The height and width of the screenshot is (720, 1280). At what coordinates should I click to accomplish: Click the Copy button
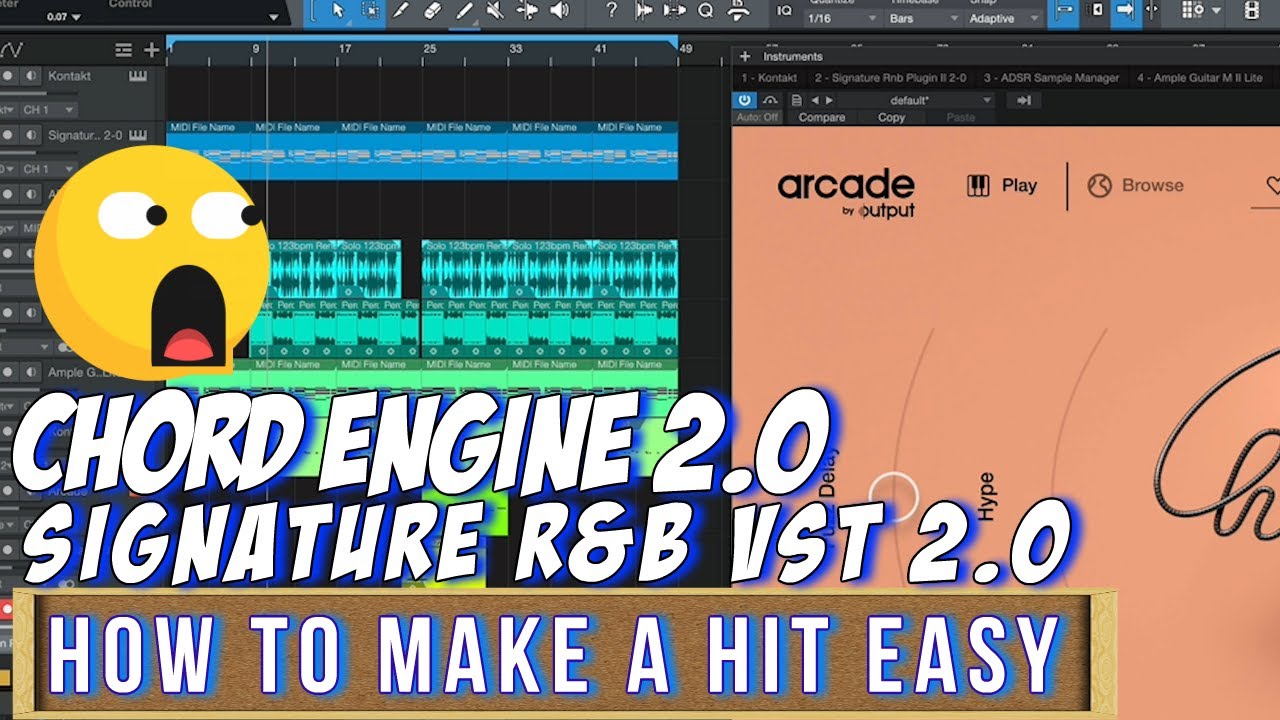pyautogui.click(x=891, y=117)
